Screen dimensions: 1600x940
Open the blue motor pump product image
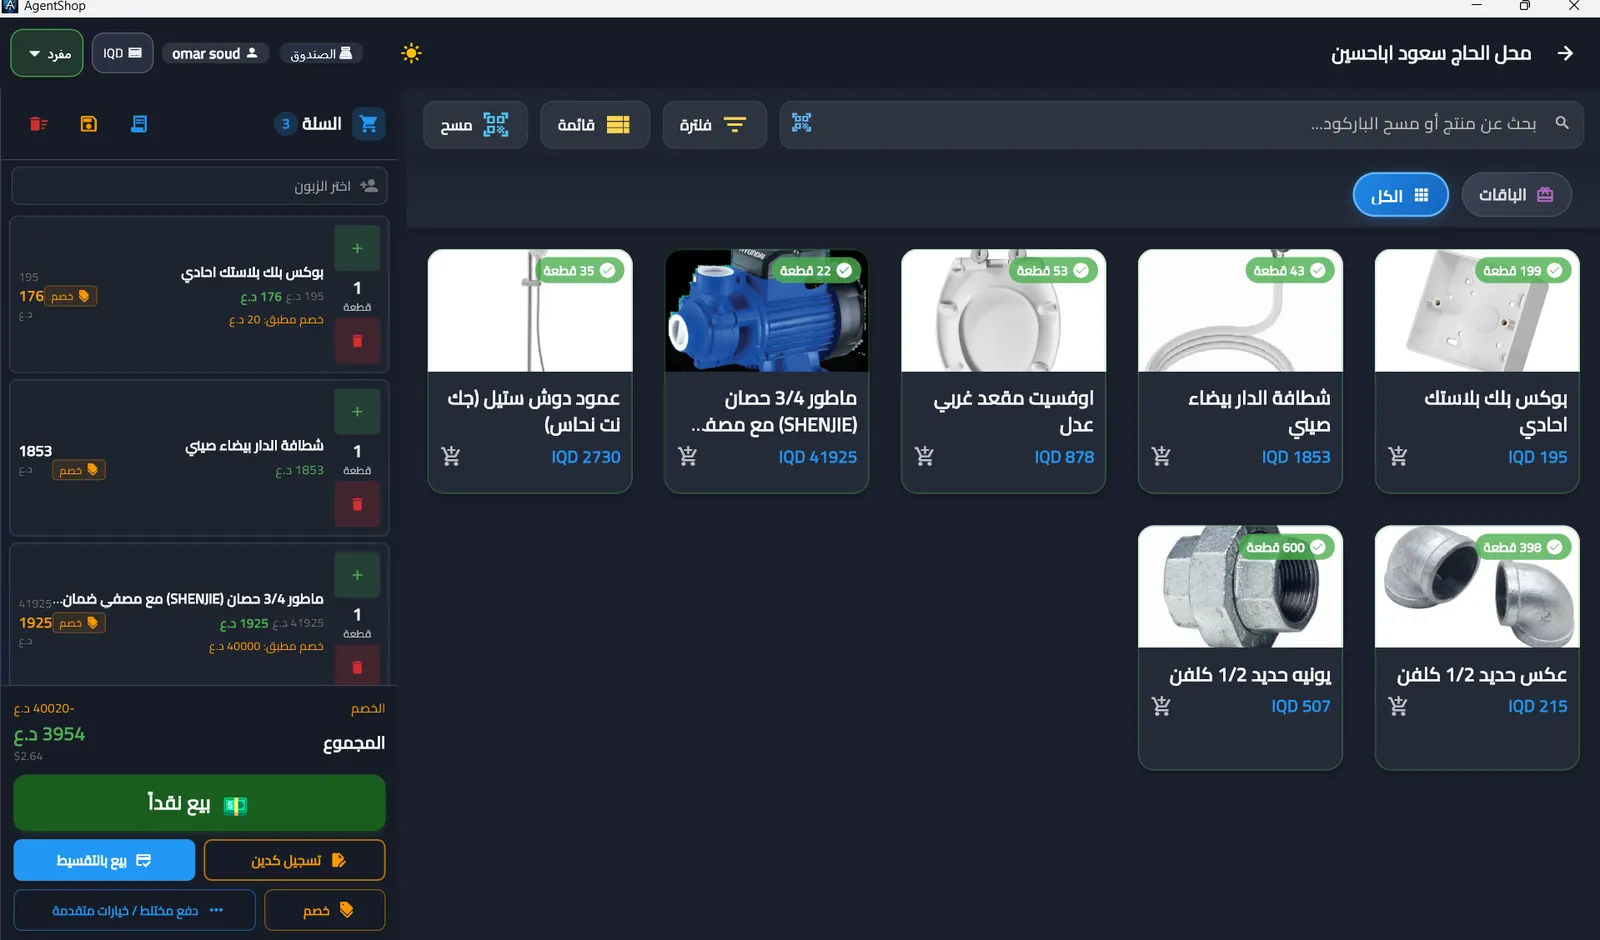coord(766,311)
